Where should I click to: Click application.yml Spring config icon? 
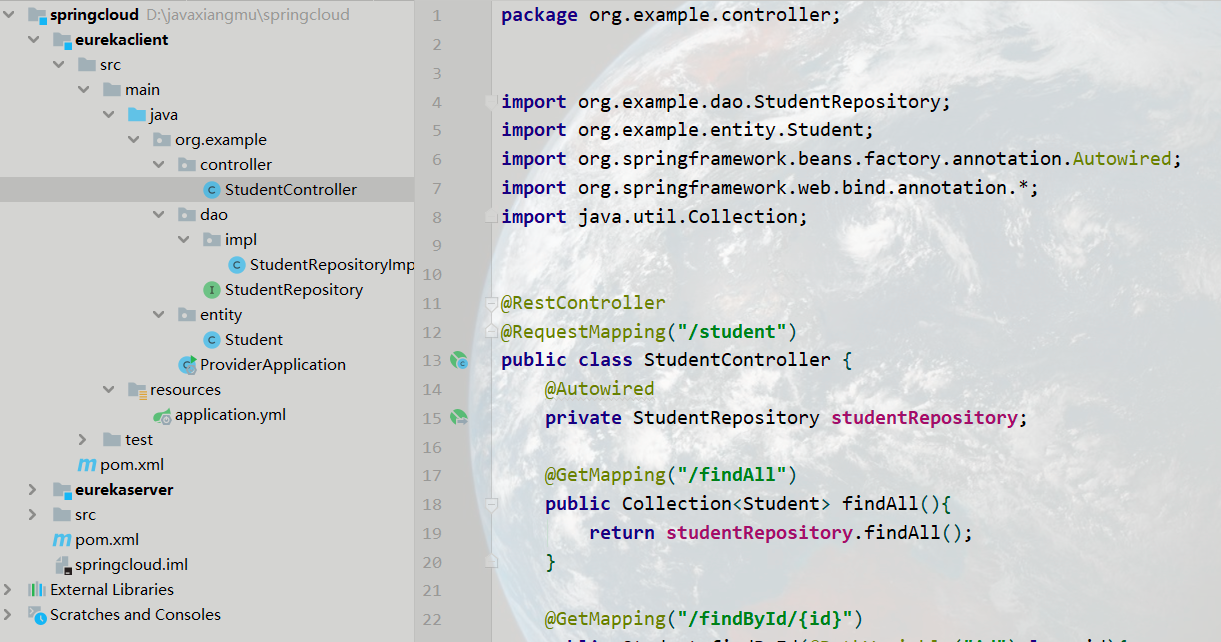click(162, 415)
